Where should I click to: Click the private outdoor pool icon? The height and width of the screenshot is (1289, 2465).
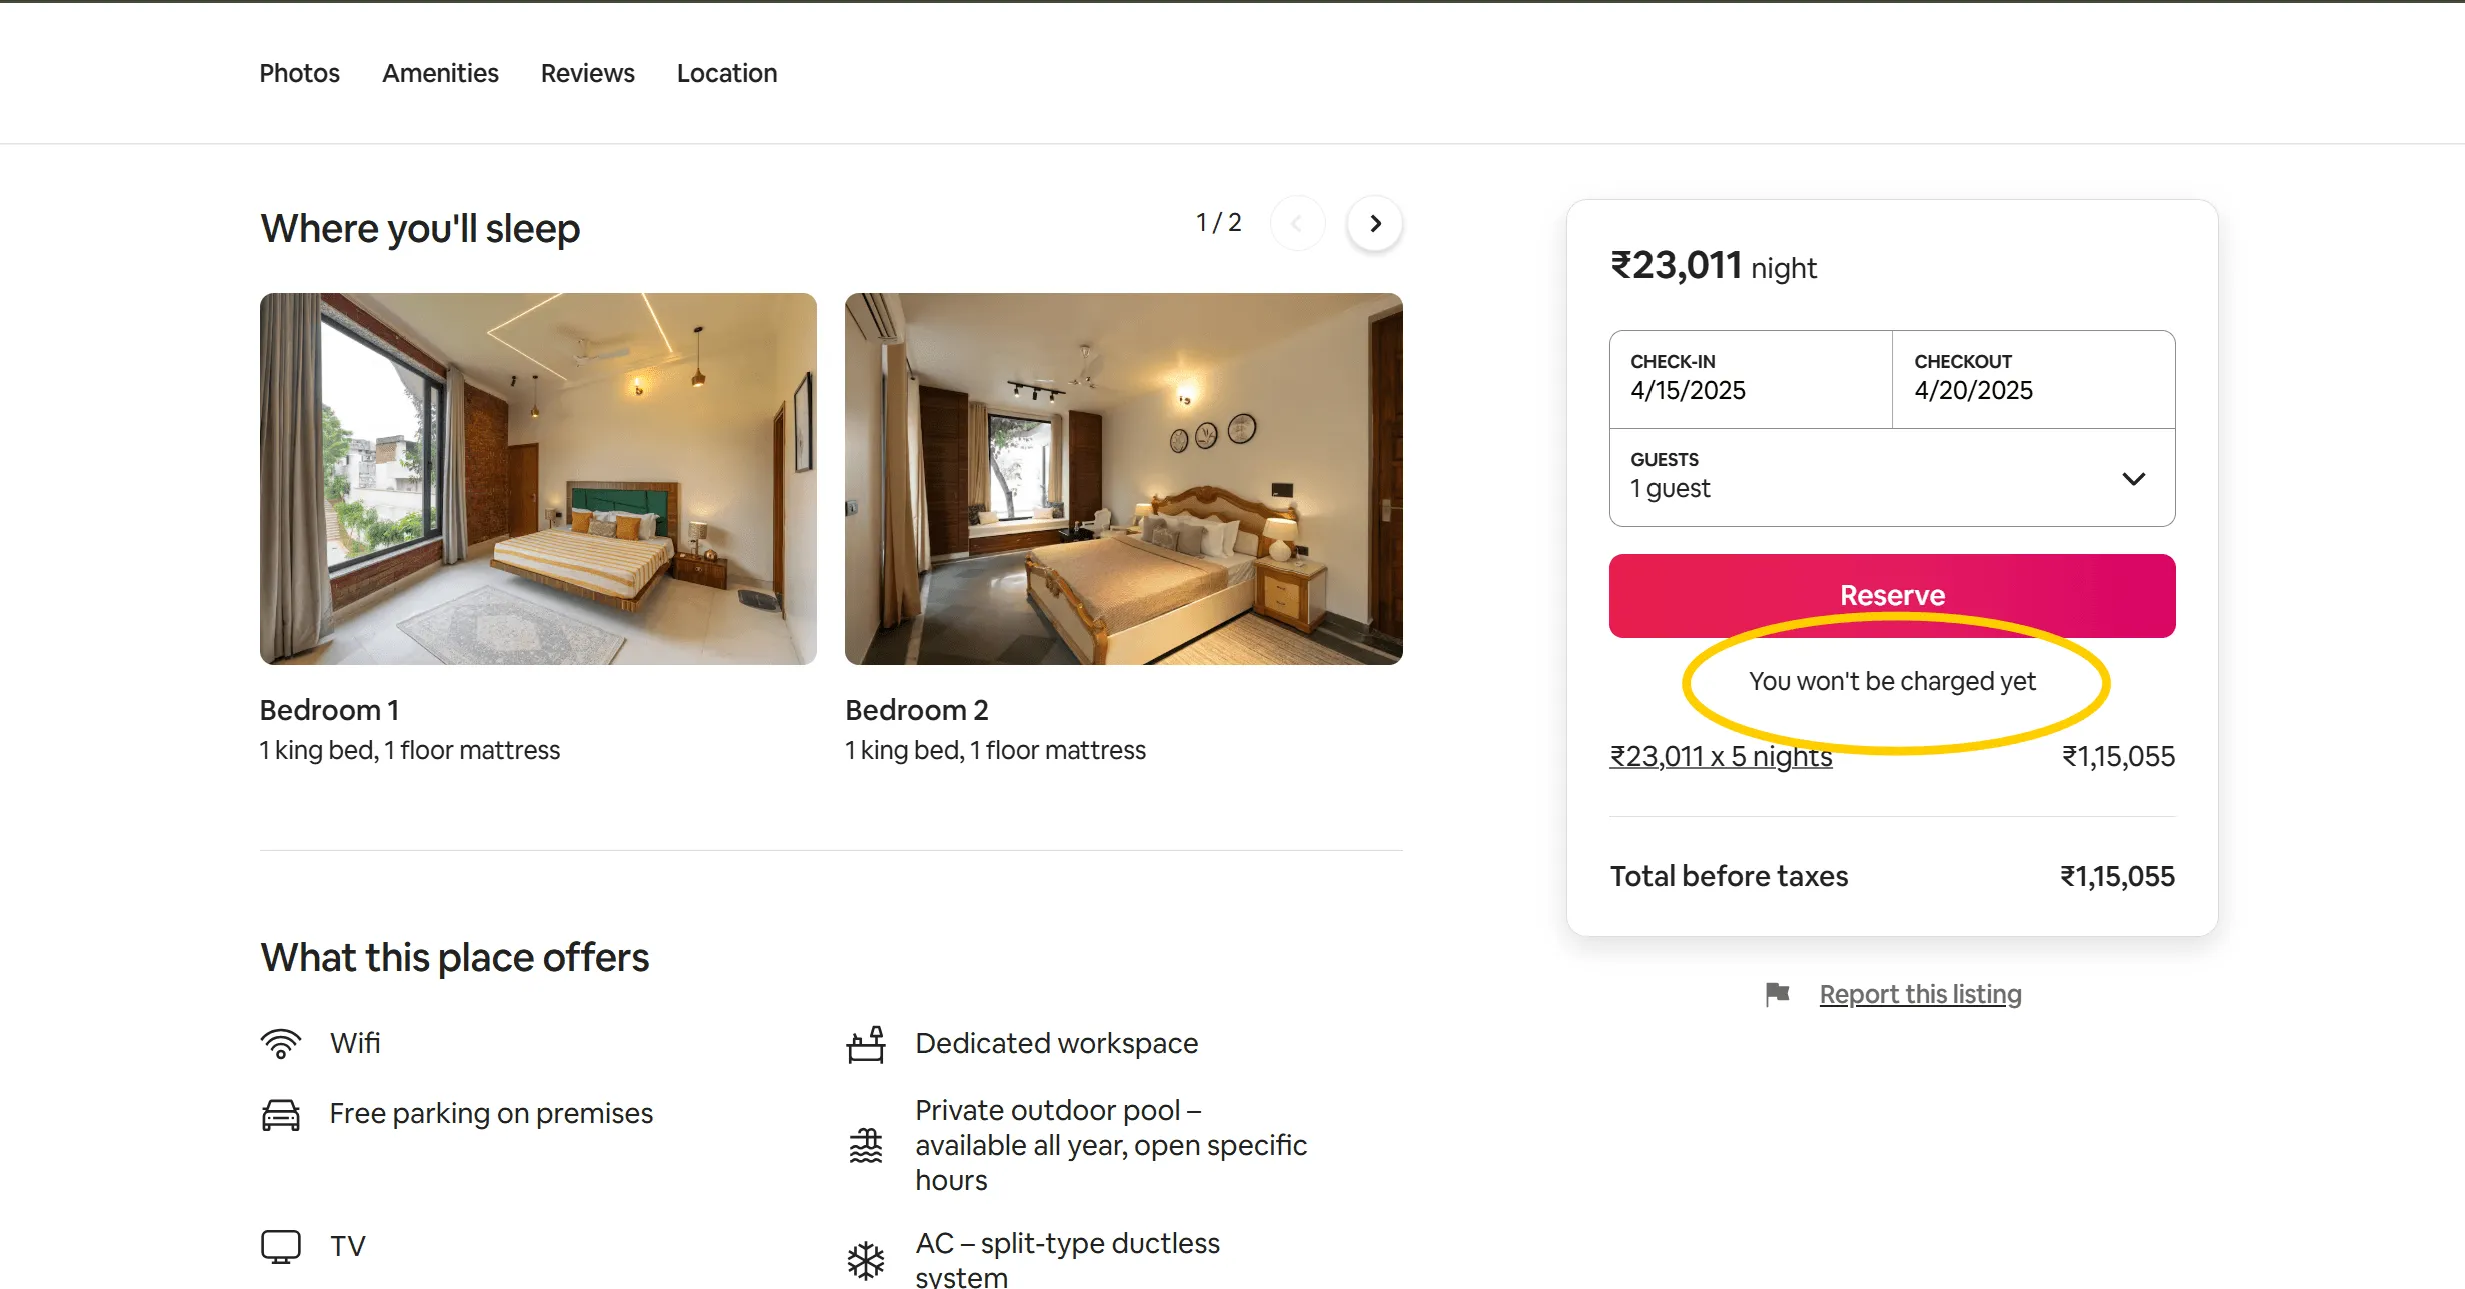pyautogui.click(x=866, y=1145)
